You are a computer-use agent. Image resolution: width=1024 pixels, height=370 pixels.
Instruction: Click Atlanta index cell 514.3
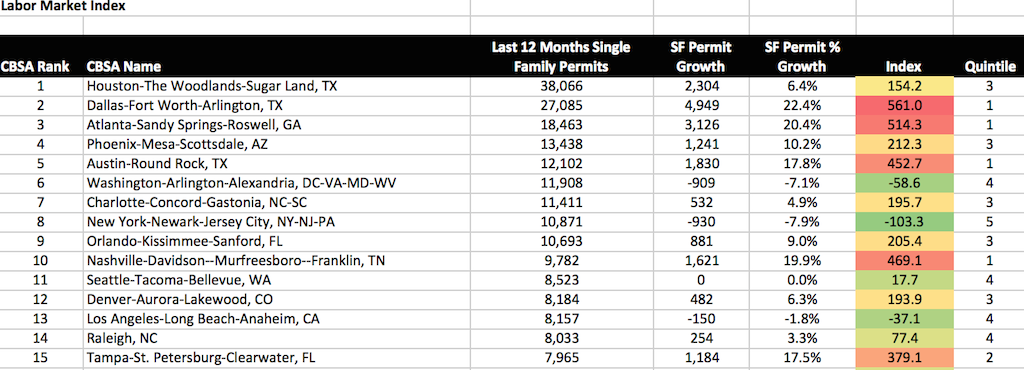tap(904, 125)
